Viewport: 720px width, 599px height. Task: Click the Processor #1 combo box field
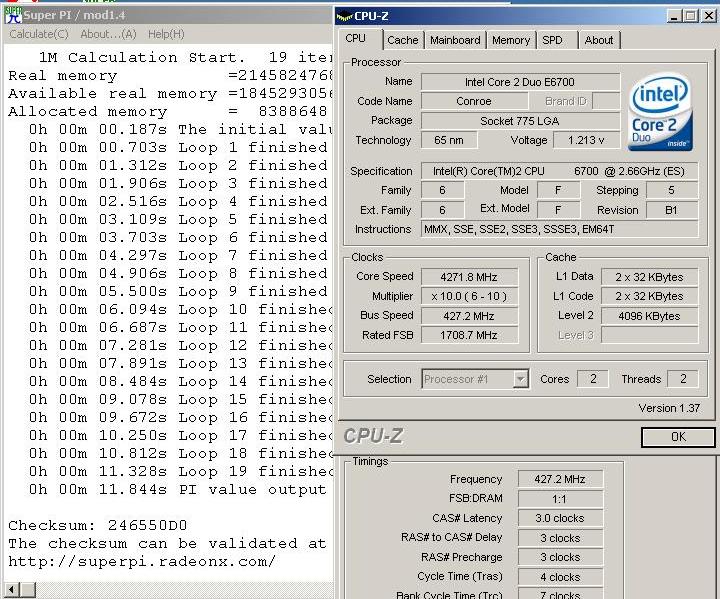[475, 379]
